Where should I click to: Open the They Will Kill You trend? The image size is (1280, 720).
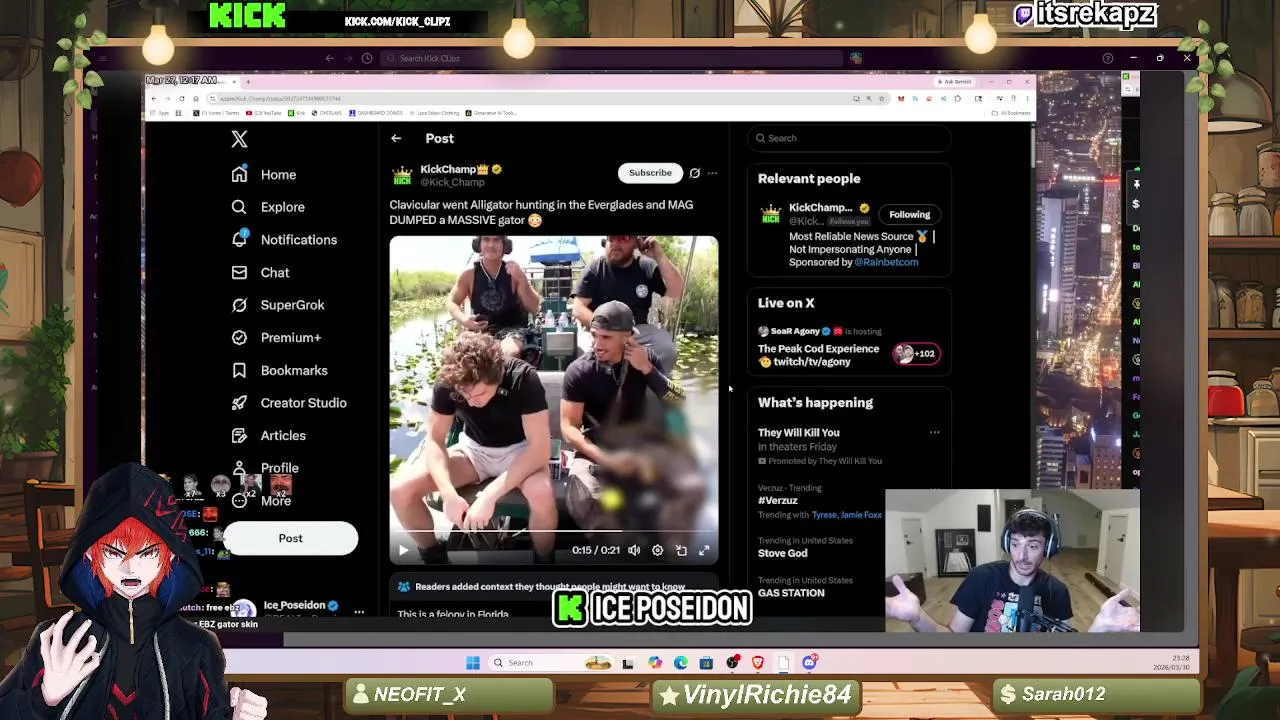pos(798,432)
